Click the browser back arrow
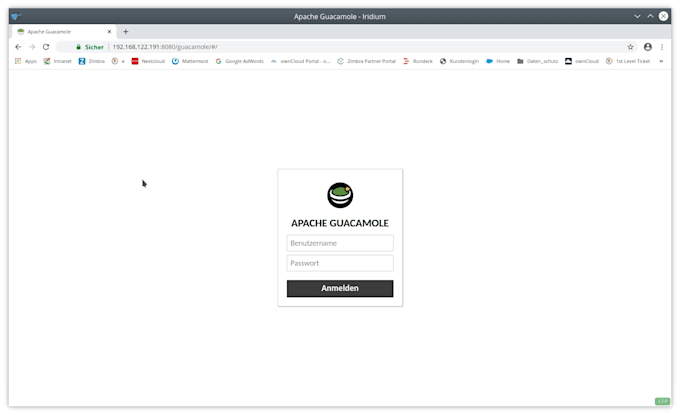Viewport: 680px width, 415px height. point(18,47)
